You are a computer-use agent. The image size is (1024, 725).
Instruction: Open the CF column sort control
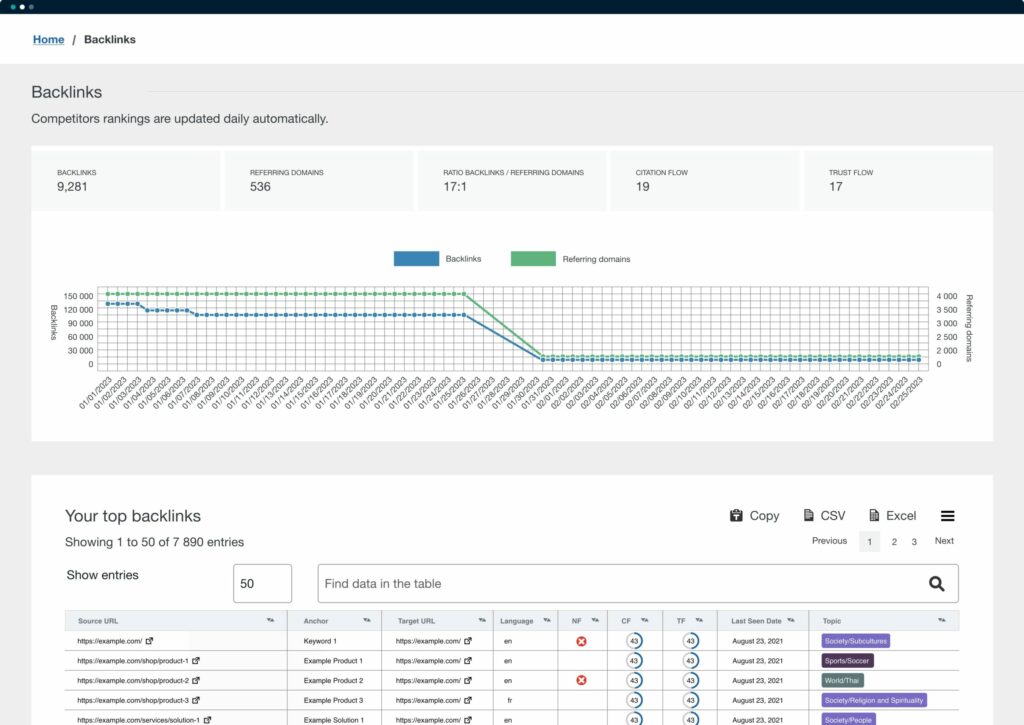(644, 619)
